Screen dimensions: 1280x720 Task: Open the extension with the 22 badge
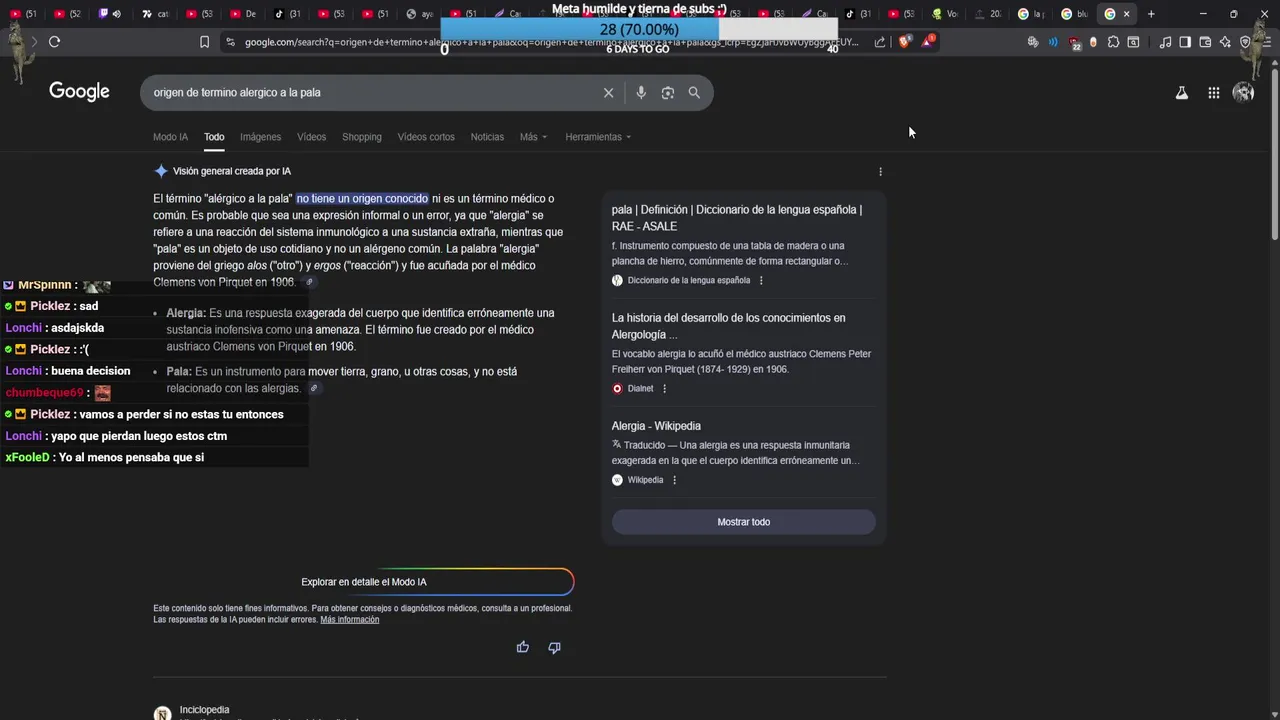1074,42
